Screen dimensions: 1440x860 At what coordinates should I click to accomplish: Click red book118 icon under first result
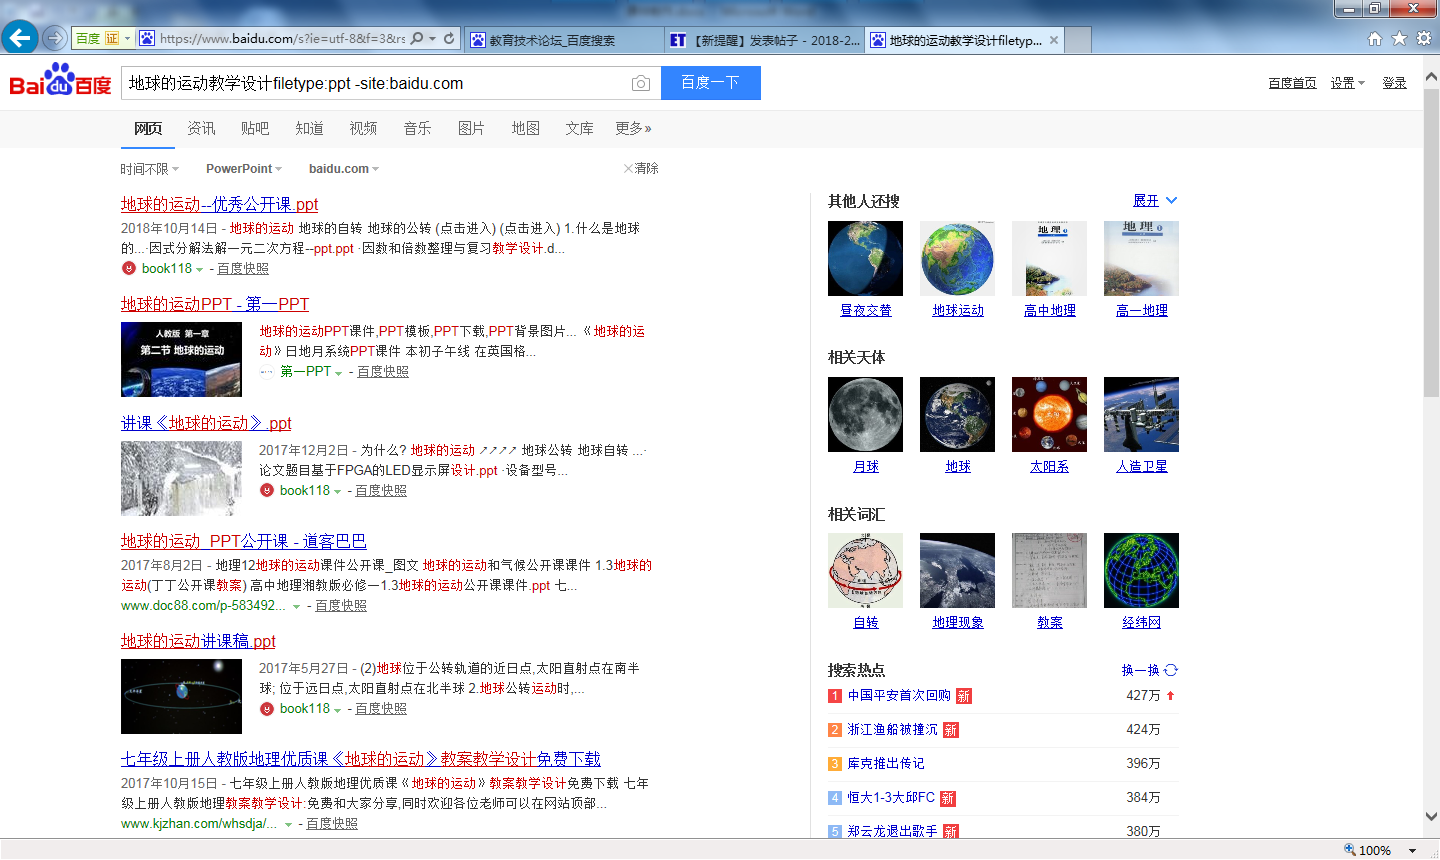pos(128,268)
